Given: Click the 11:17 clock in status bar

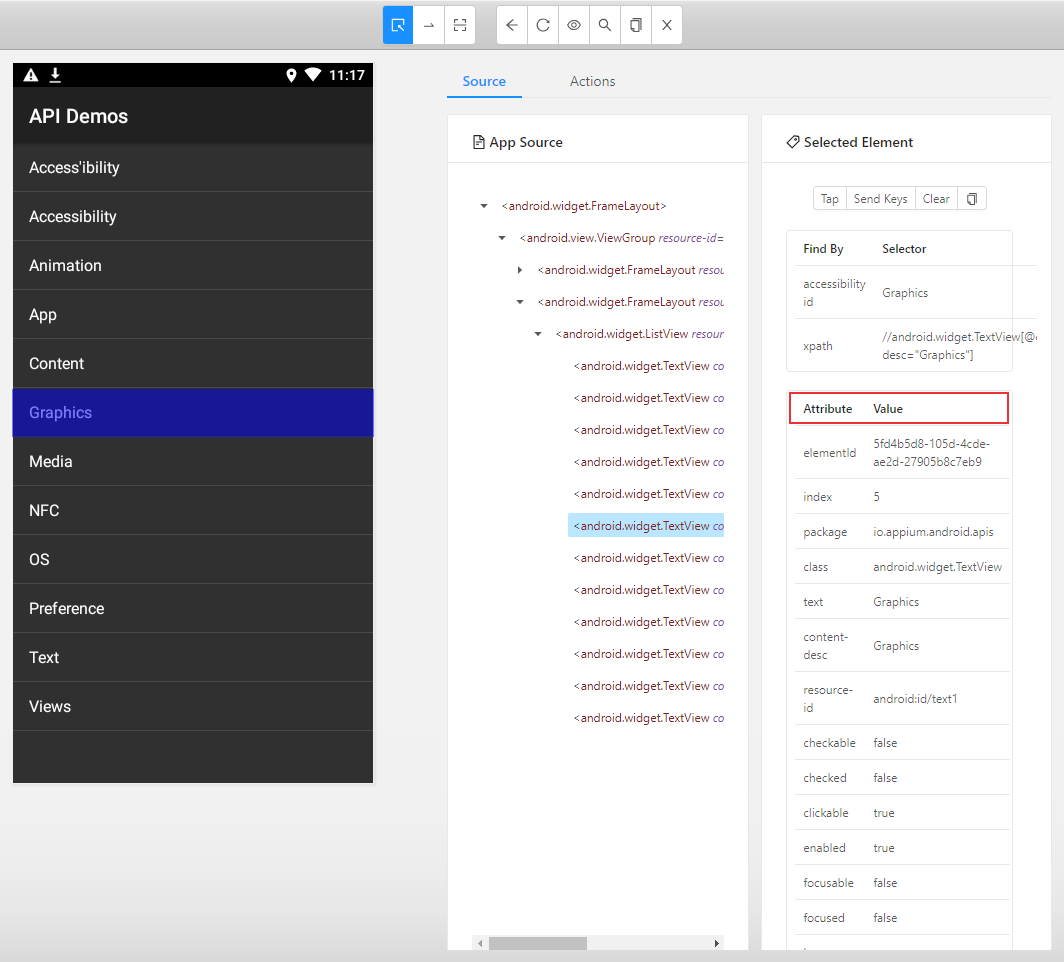Looking at the screenshot, I should [347, 75].
